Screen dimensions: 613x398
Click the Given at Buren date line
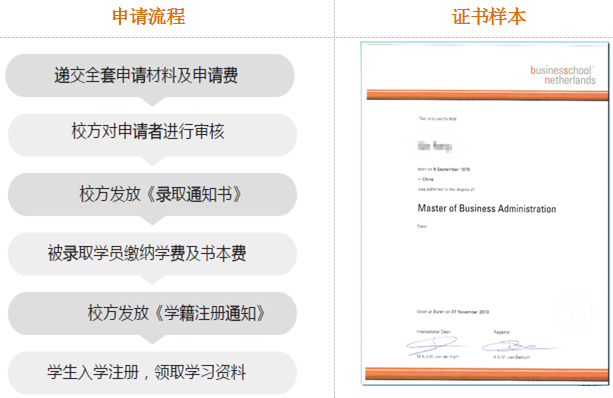[453, 312]
